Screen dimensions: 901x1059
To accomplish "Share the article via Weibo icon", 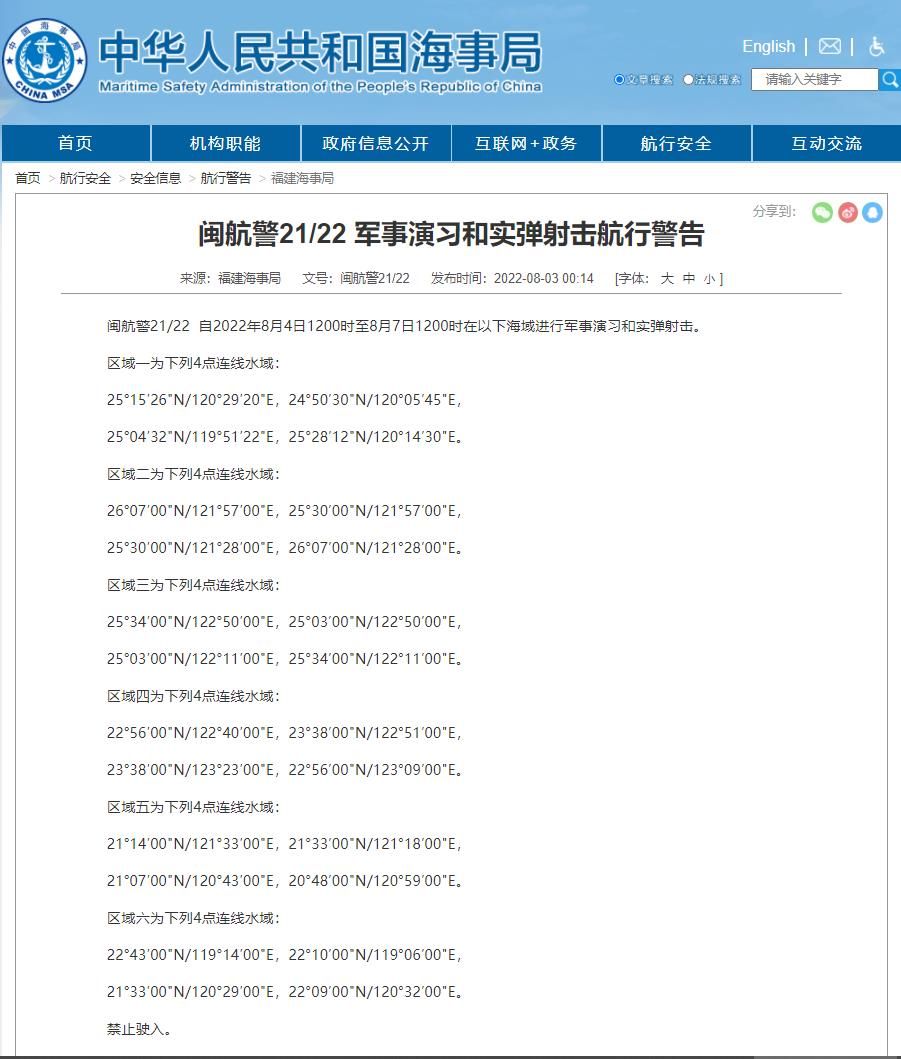I will tap(848, 212).
